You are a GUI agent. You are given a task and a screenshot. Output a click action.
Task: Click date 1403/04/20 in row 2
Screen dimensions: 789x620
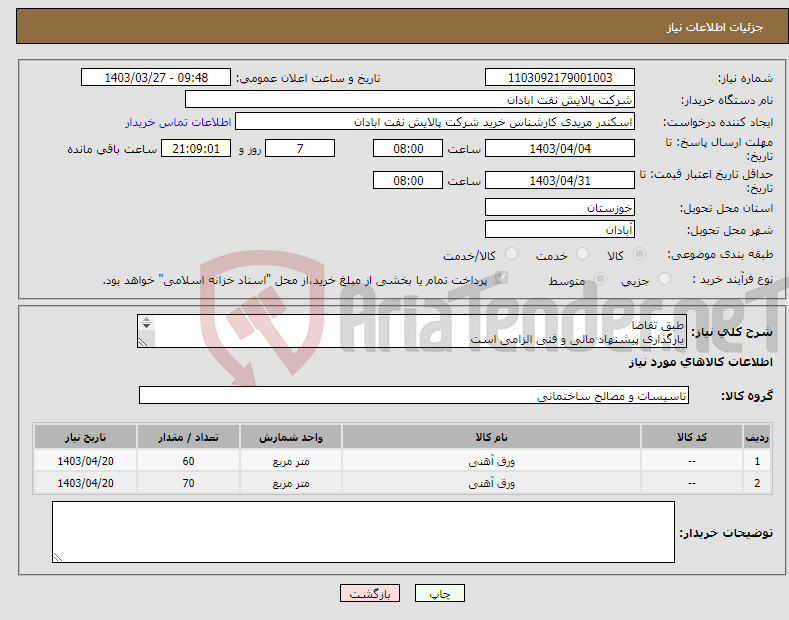[x=86, y=483]
